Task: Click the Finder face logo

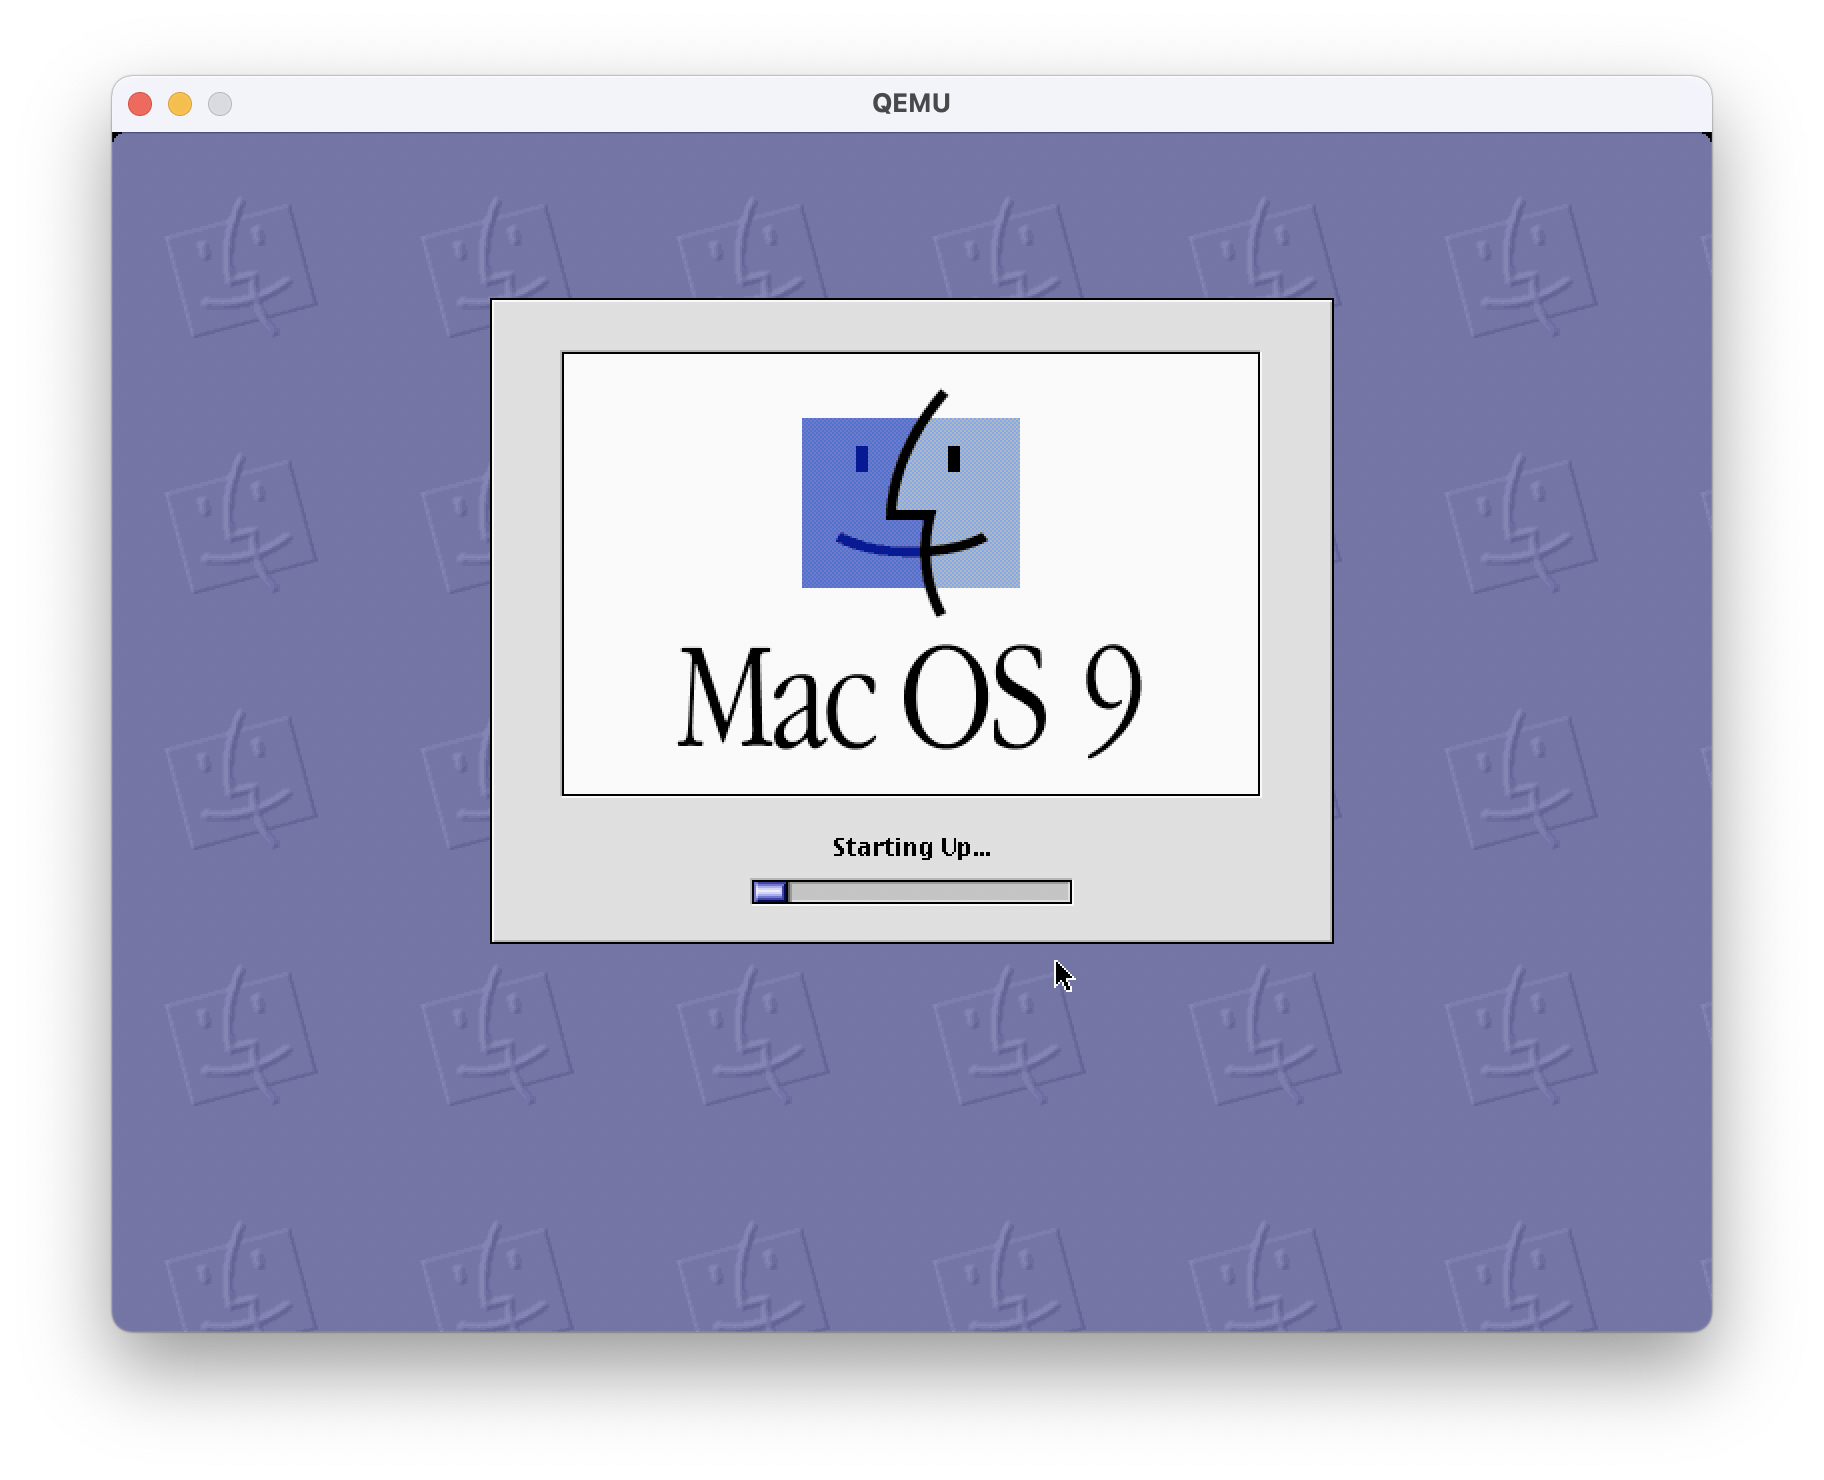Action: (x=911, y=502)
